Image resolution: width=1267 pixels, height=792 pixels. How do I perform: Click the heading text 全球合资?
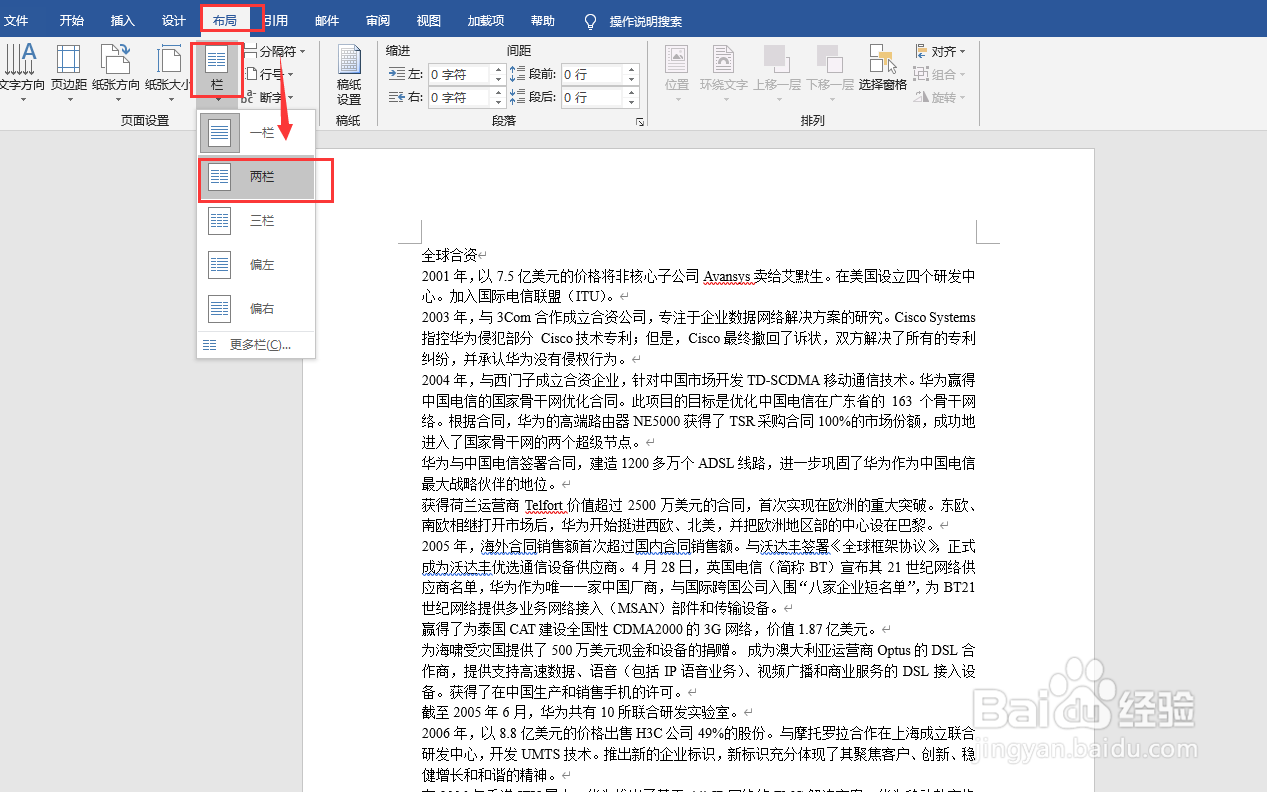pyautogui.click(x=449, y=255)
